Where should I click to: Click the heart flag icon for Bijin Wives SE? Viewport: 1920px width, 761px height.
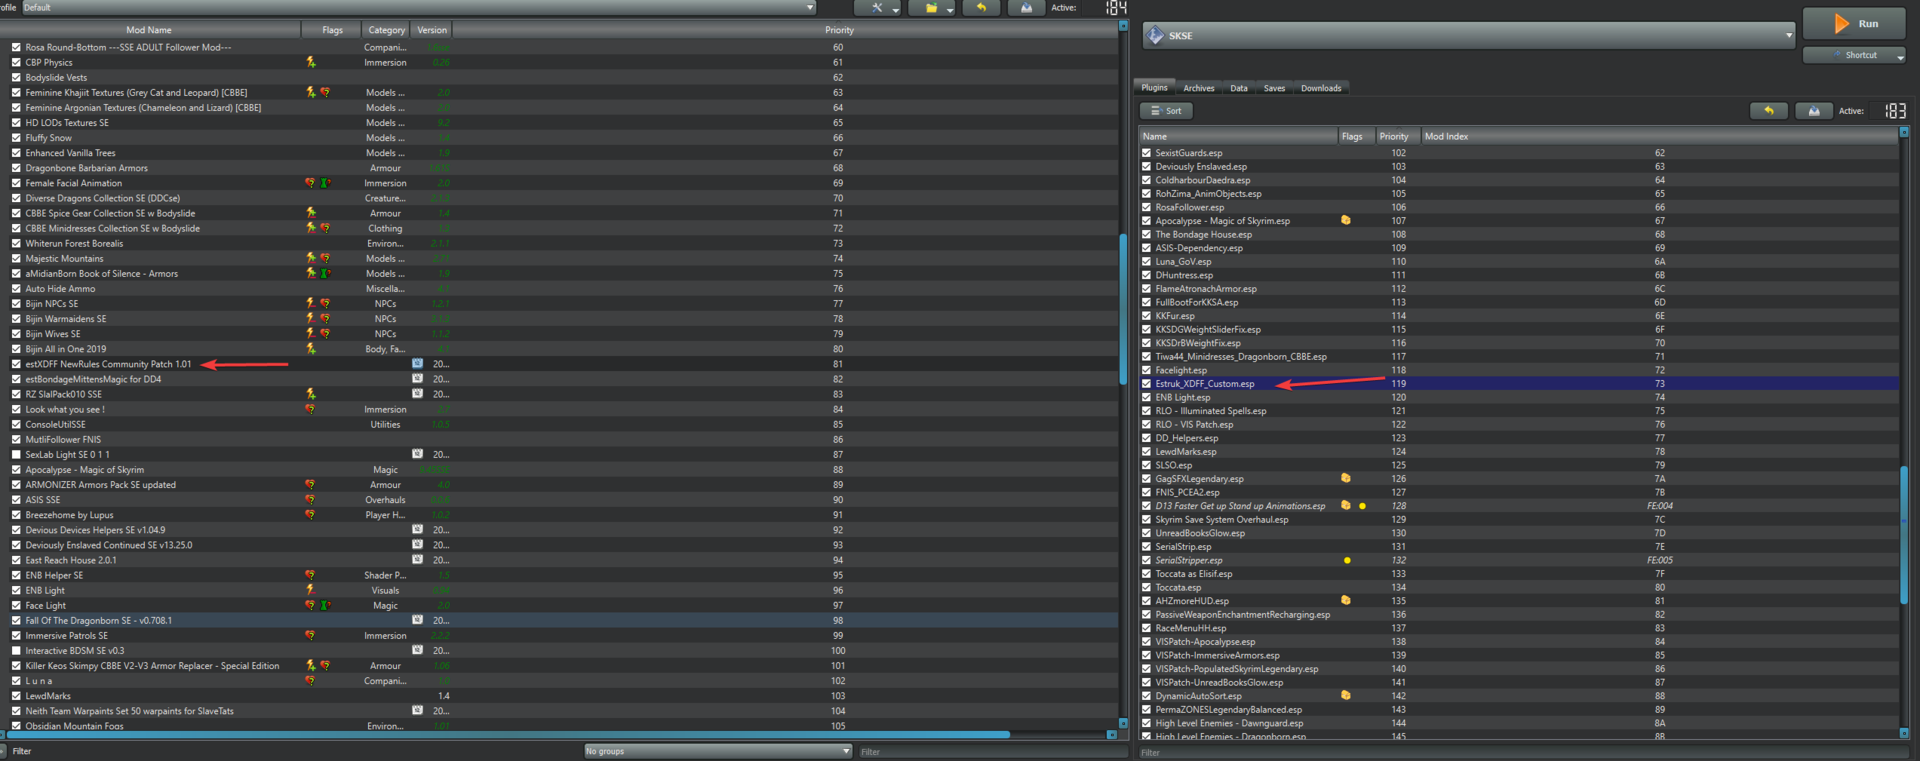(x=325, y=334)
